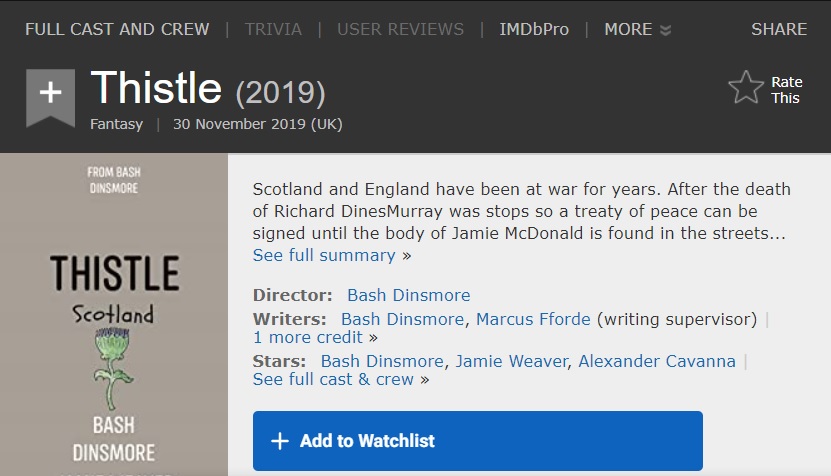Viewport: 831px width, 476px height.
Task: Visit star Jamie Weaver's page
Action: [x=510, y=361]
